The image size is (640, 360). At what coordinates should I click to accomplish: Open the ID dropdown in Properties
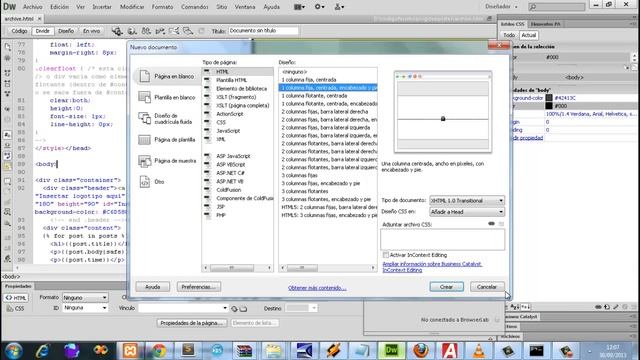pos(85,308)
